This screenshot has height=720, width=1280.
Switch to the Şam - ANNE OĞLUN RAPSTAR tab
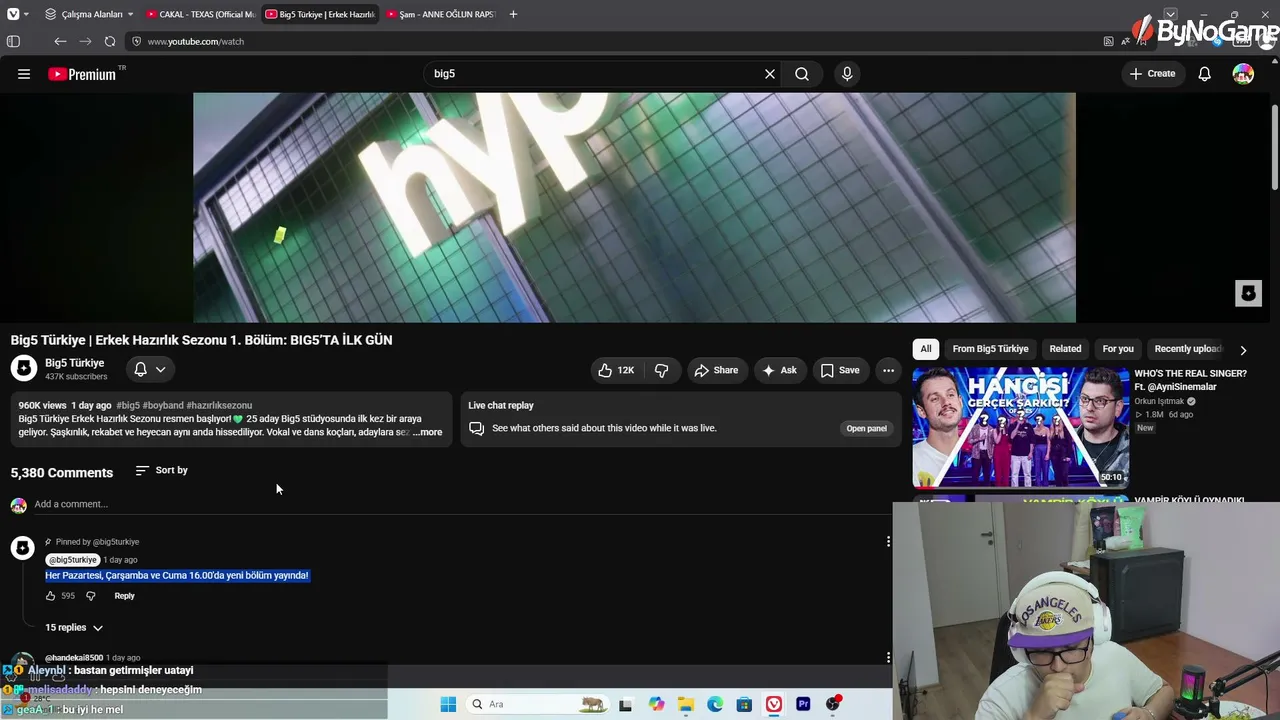coord(441,14)
